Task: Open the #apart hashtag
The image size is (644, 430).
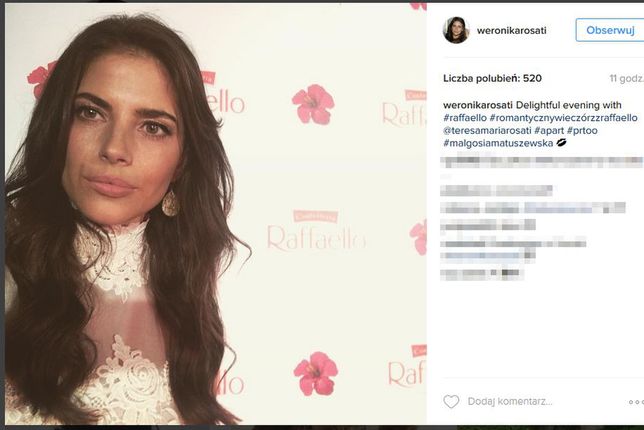Action: (x=549, y=131)
